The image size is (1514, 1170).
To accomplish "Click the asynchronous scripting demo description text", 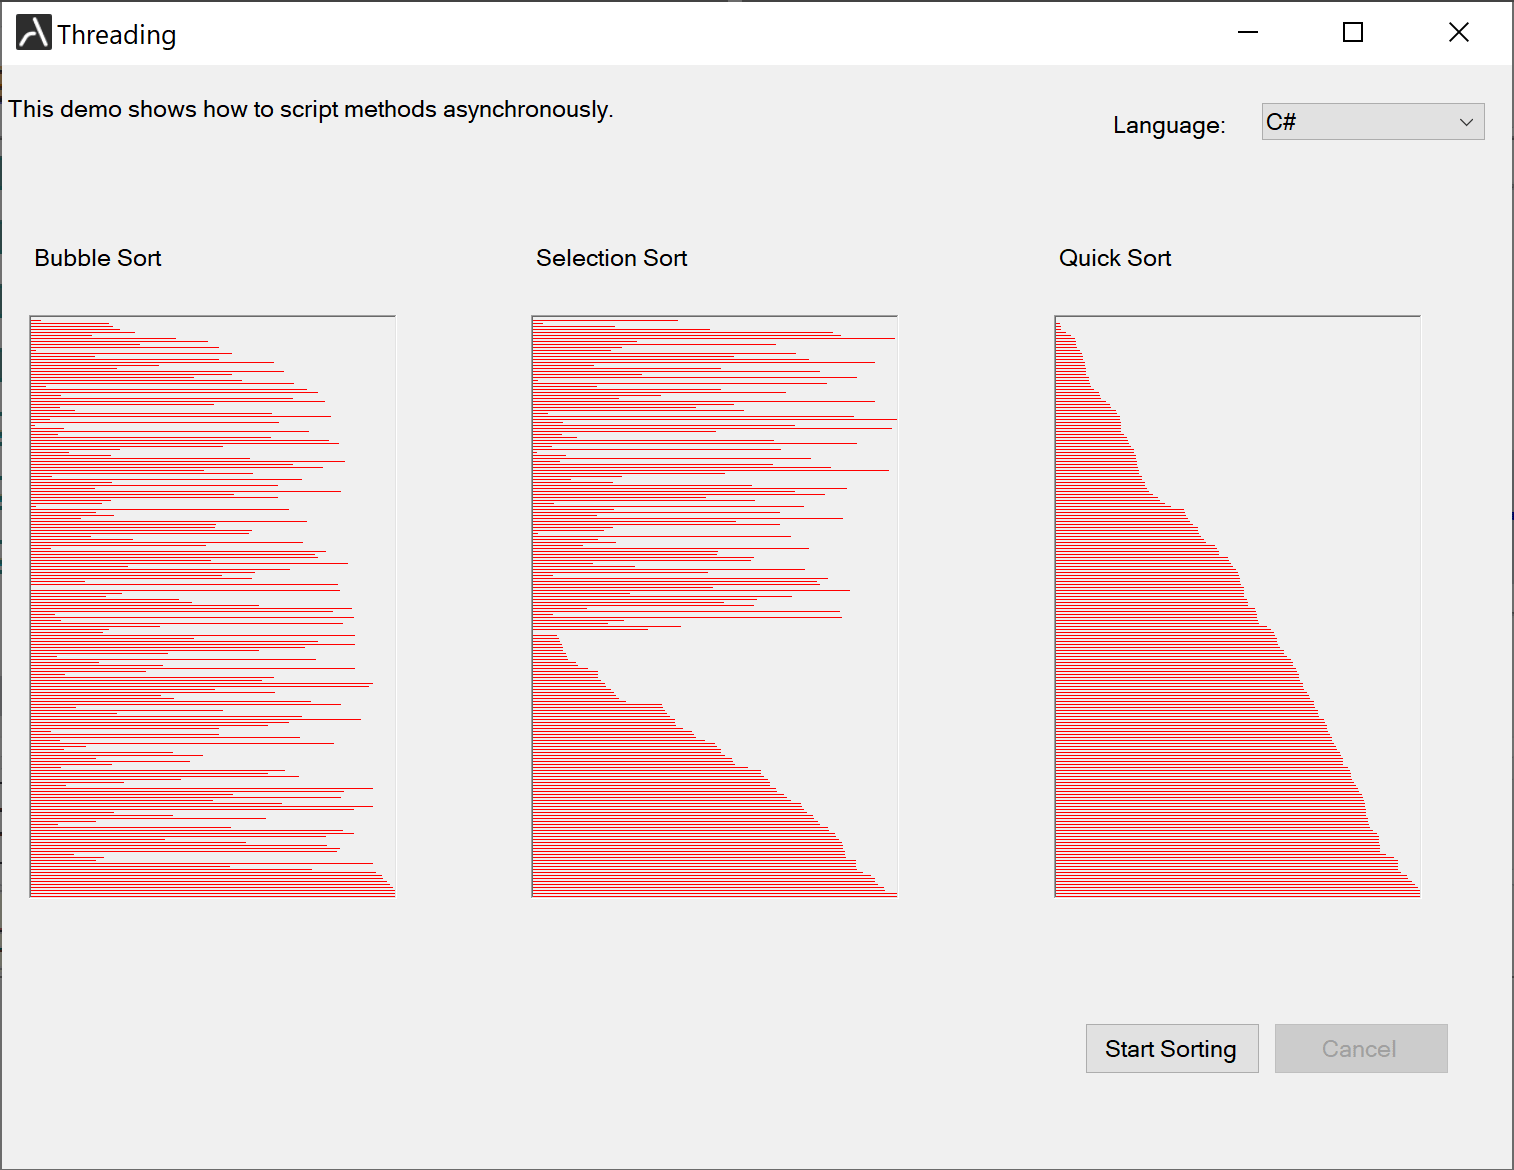I will pos(311,109).
